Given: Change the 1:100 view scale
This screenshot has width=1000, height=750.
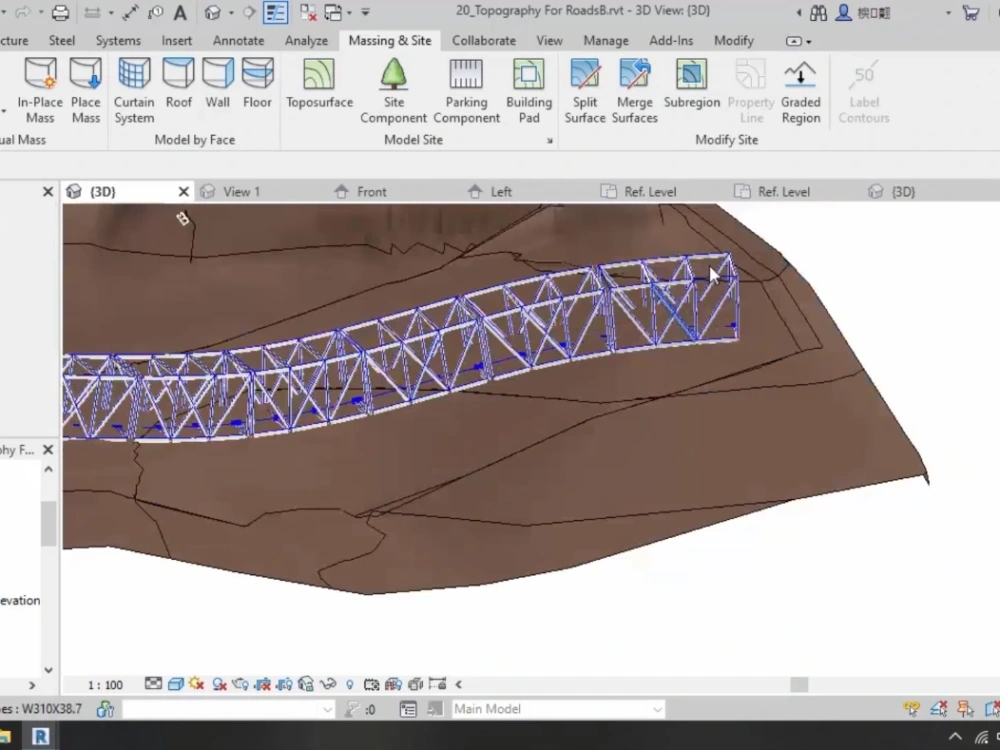Looking at the screenshot, I should point(105,685).
